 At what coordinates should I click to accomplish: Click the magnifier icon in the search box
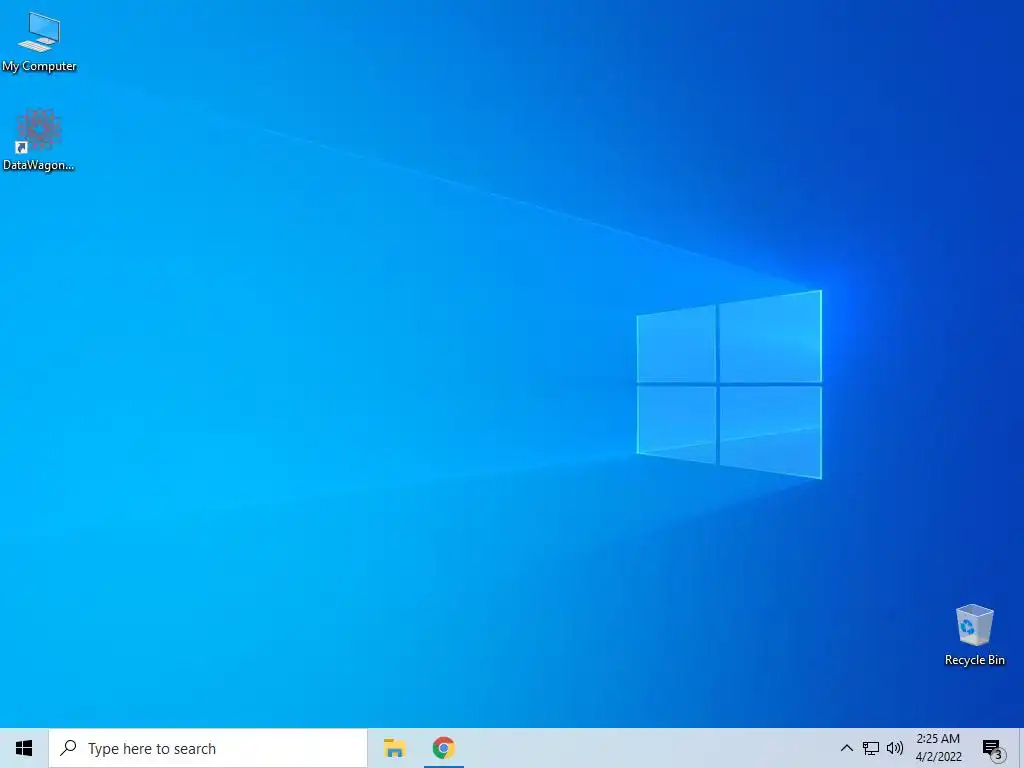[x=68, y=748]
